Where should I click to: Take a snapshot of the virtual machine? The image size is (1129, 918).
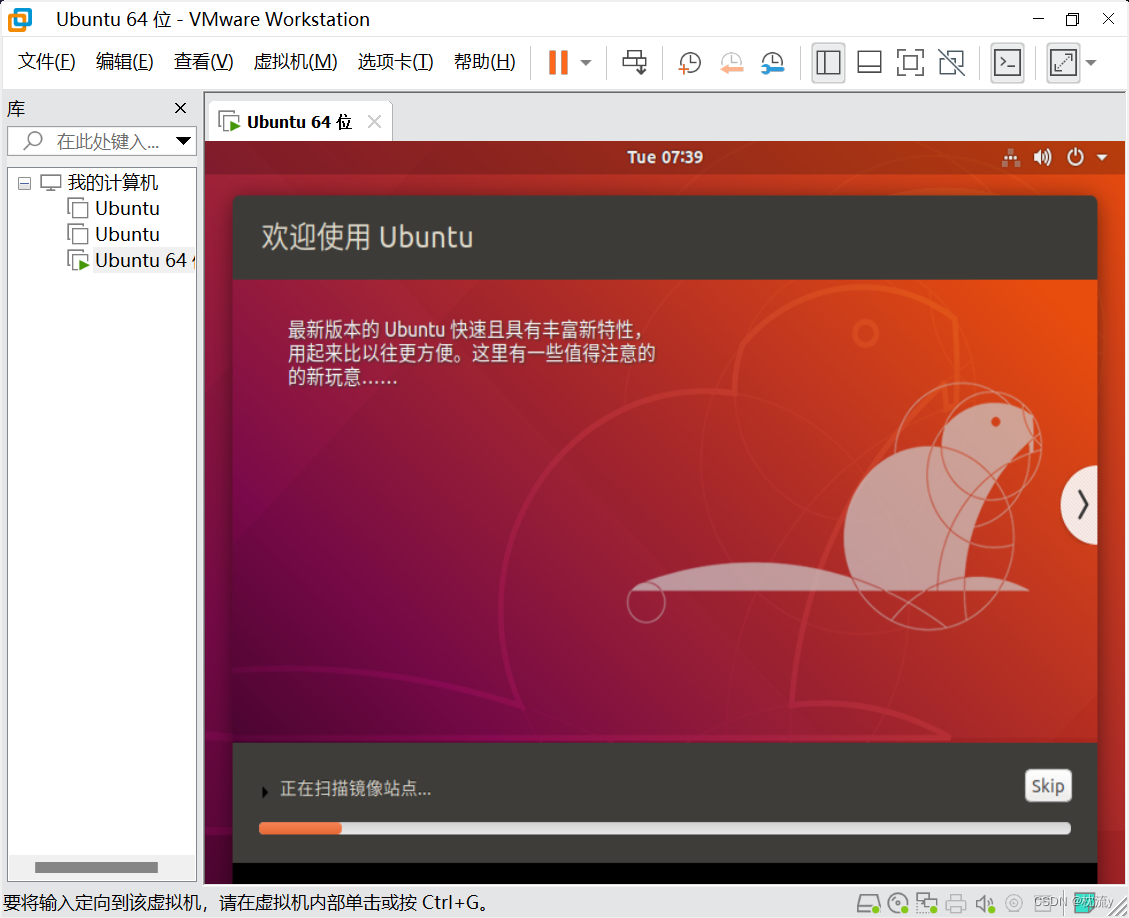point(689,63)
